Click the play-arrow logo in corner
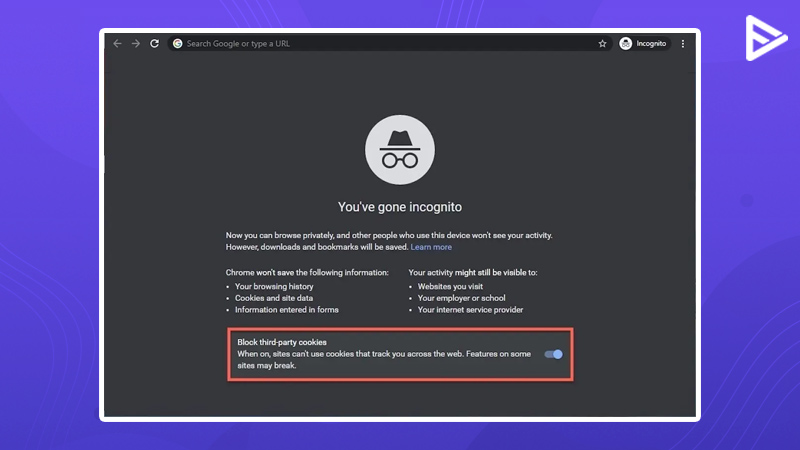This screenshot has height=450, width=800. click(765, 38)
